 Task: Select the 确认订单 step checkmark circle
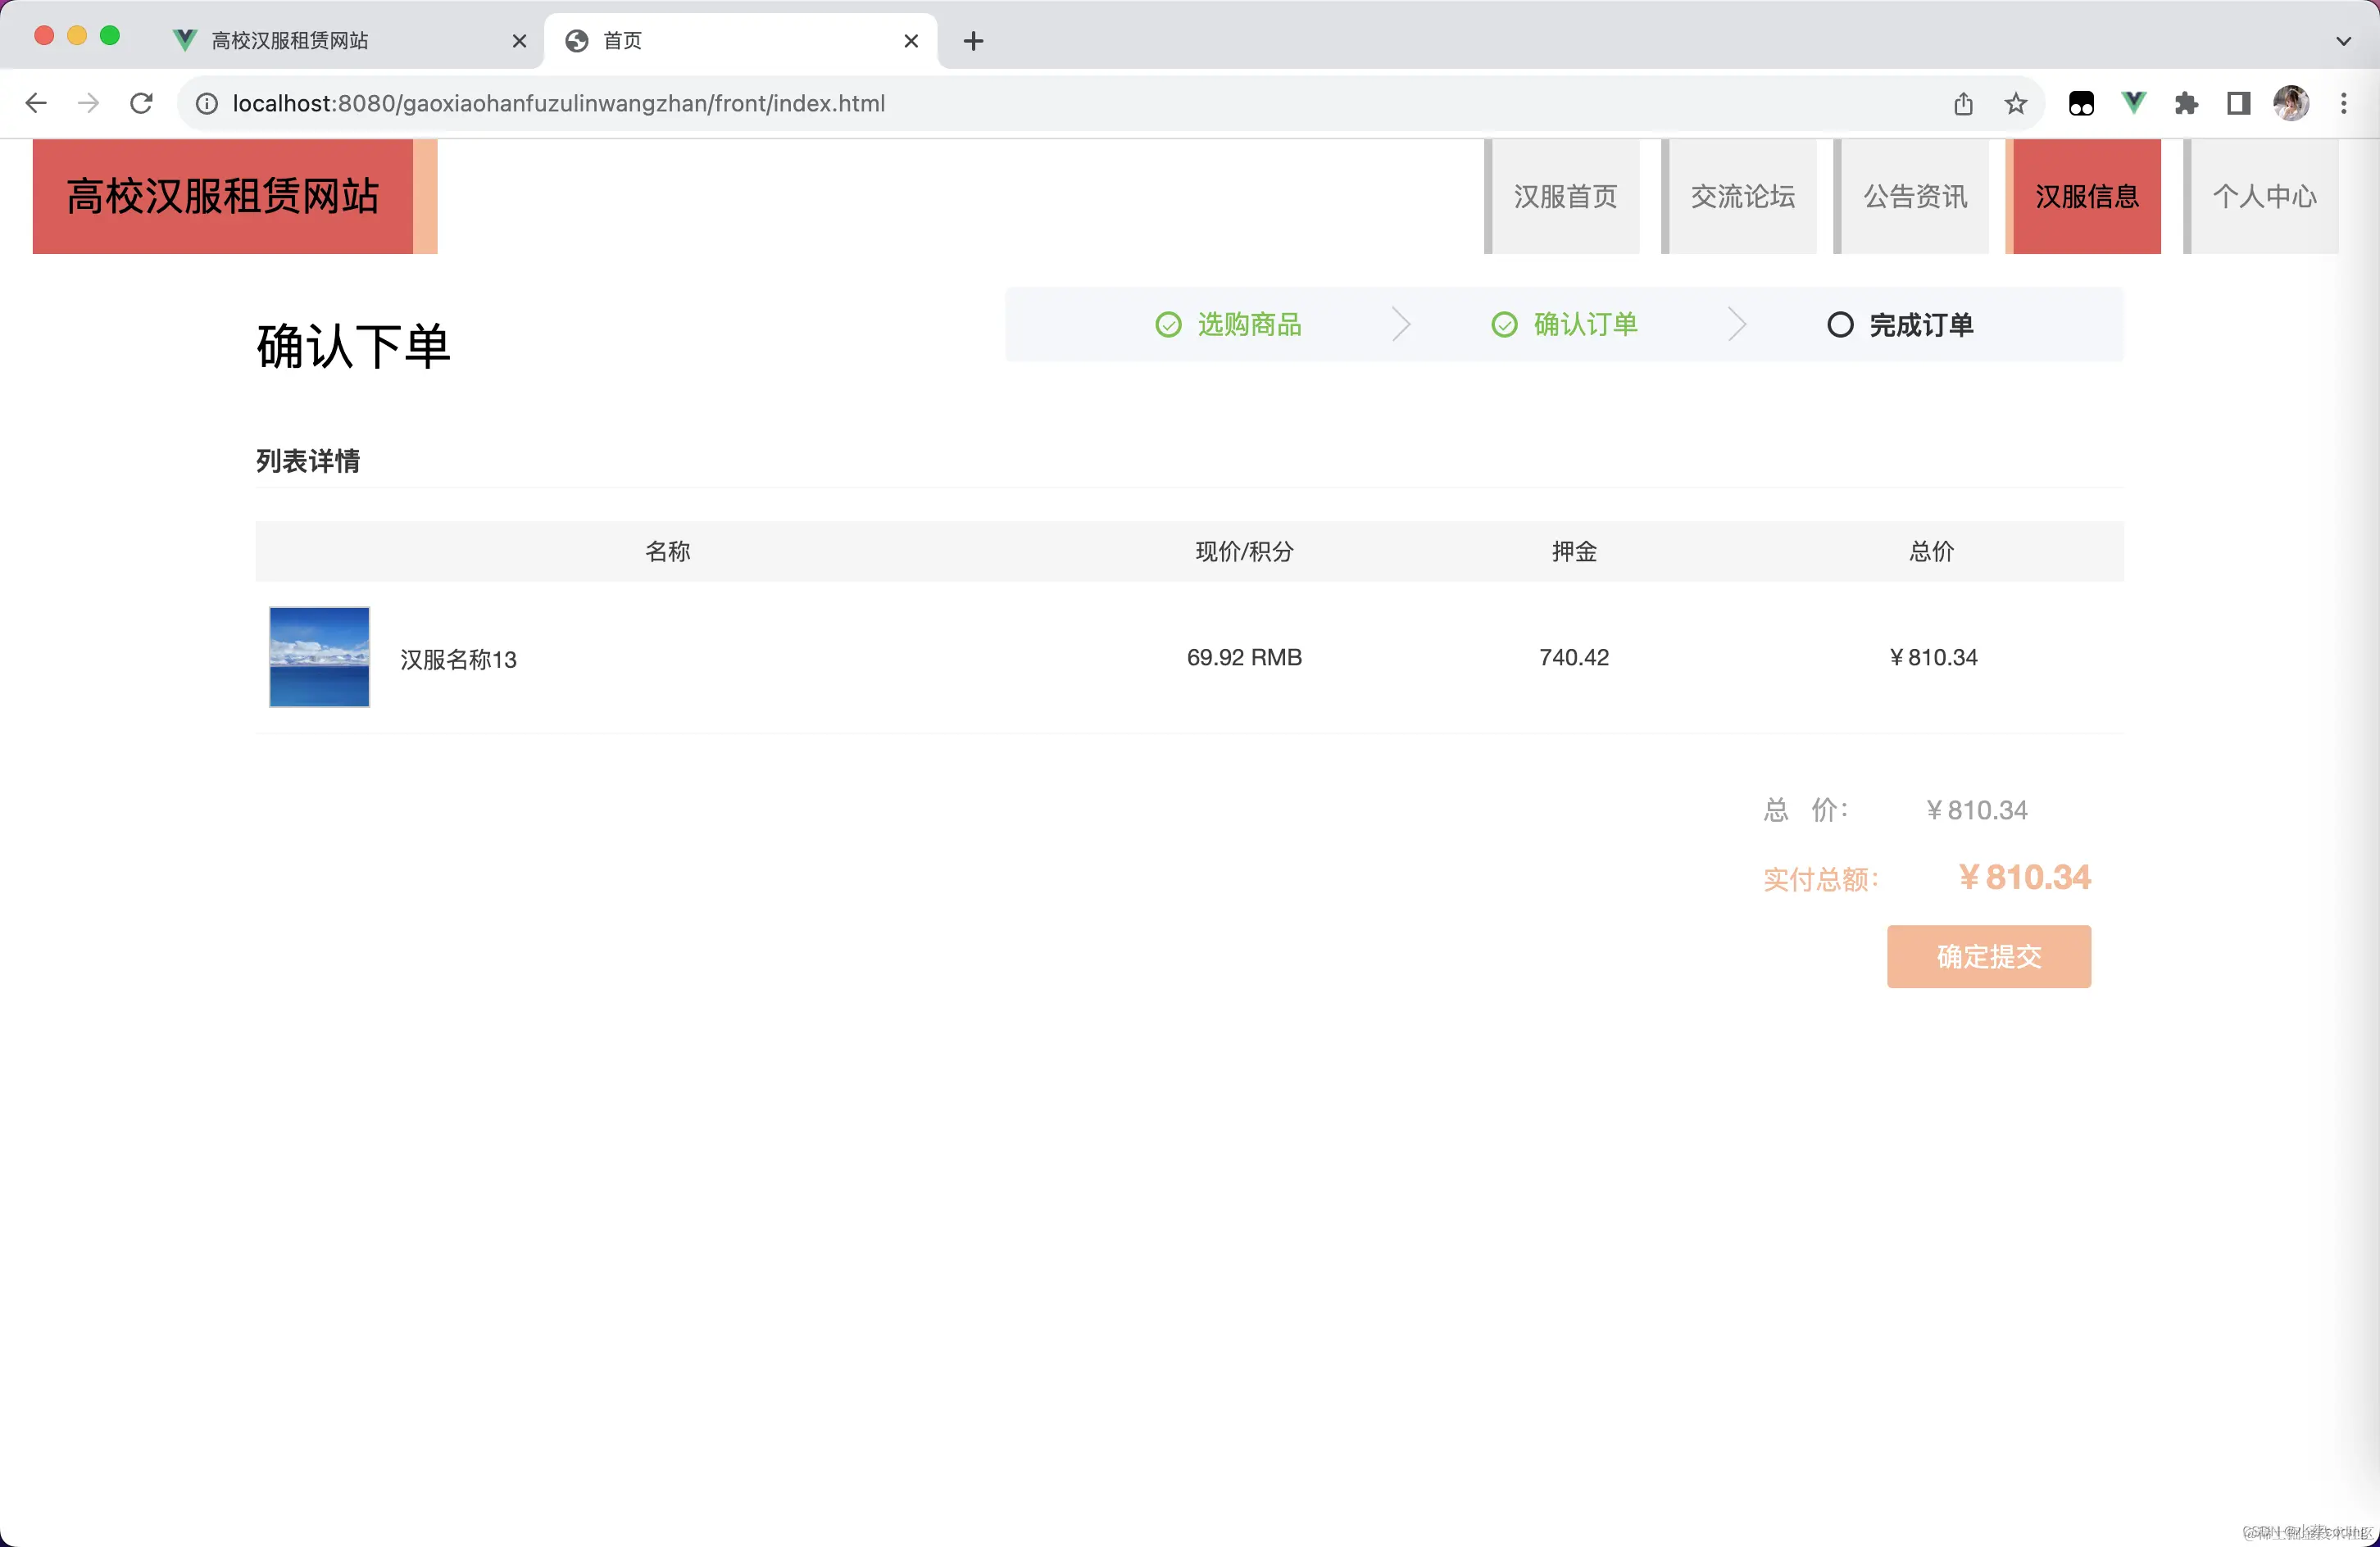click(x=1504, y=324)
